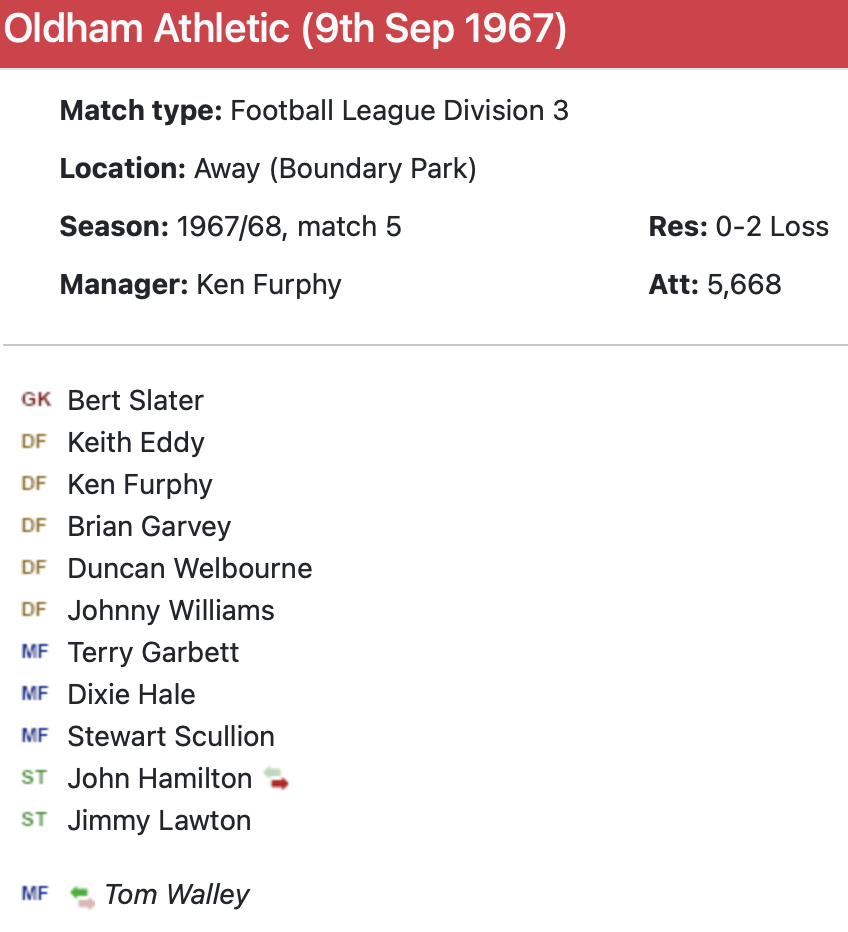Viewport: 848px width, 932px height.
Task: Click manager name Ken Furphy
Action: [x=269, y=284]
